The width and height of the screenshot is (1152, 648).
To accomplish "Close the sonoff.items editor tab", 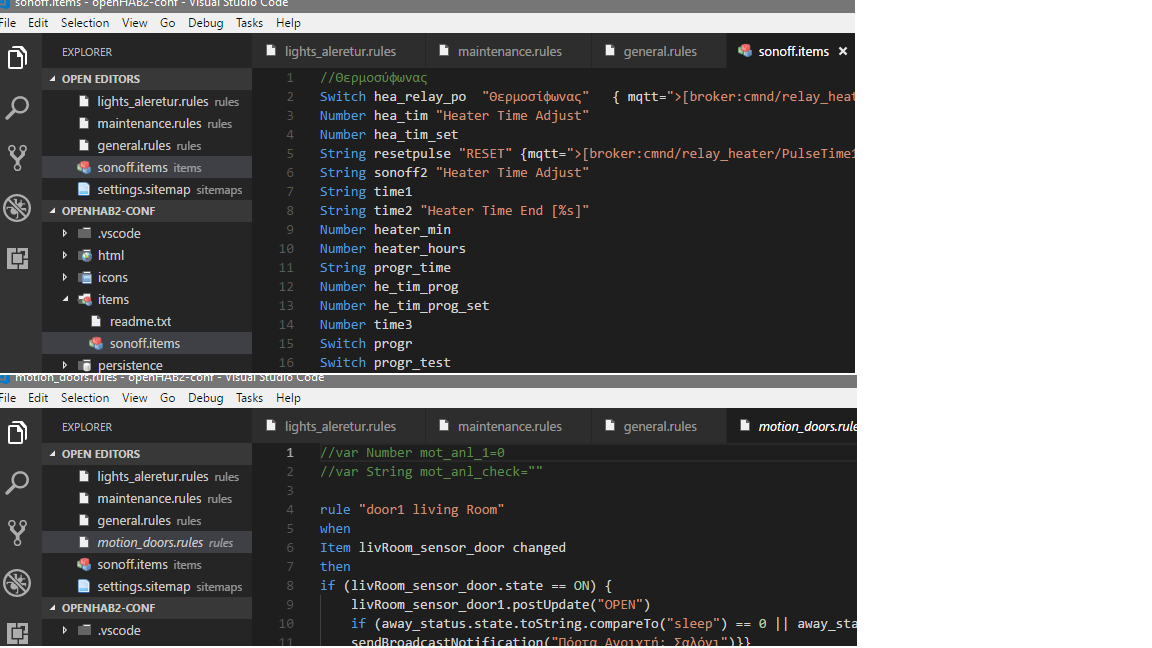I will click(x=843, y=51).
